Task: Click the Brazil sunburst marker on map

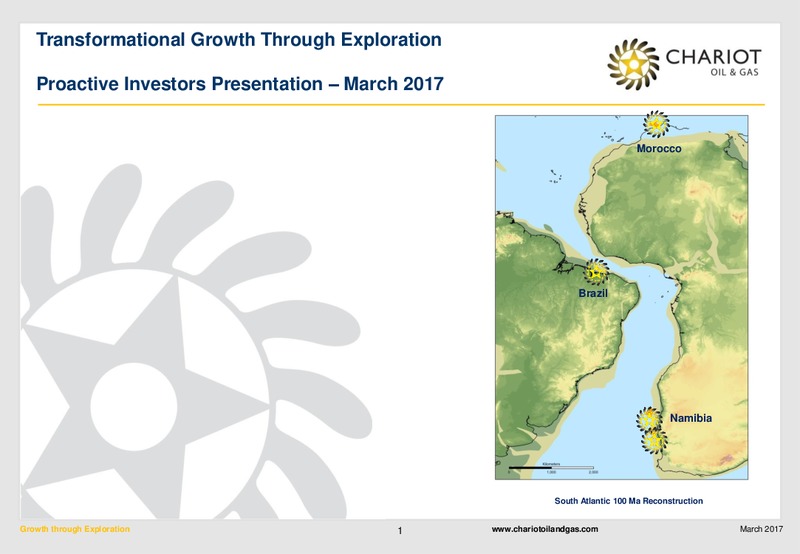Action: click(x=596, y=271)
